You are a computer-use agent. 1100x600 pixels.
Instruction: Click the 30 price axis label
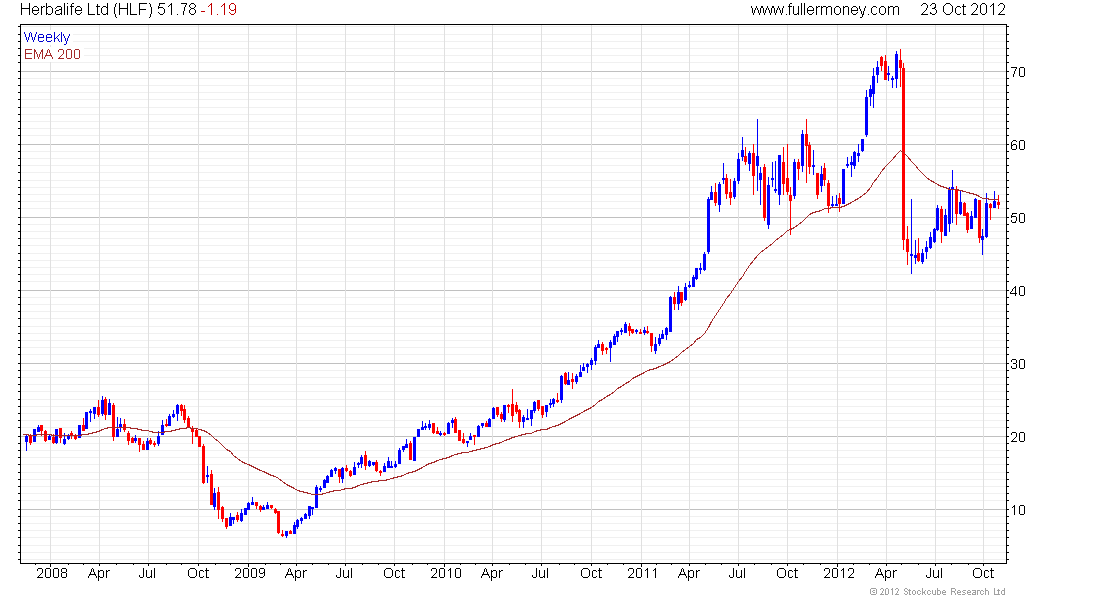(1017, 364)
